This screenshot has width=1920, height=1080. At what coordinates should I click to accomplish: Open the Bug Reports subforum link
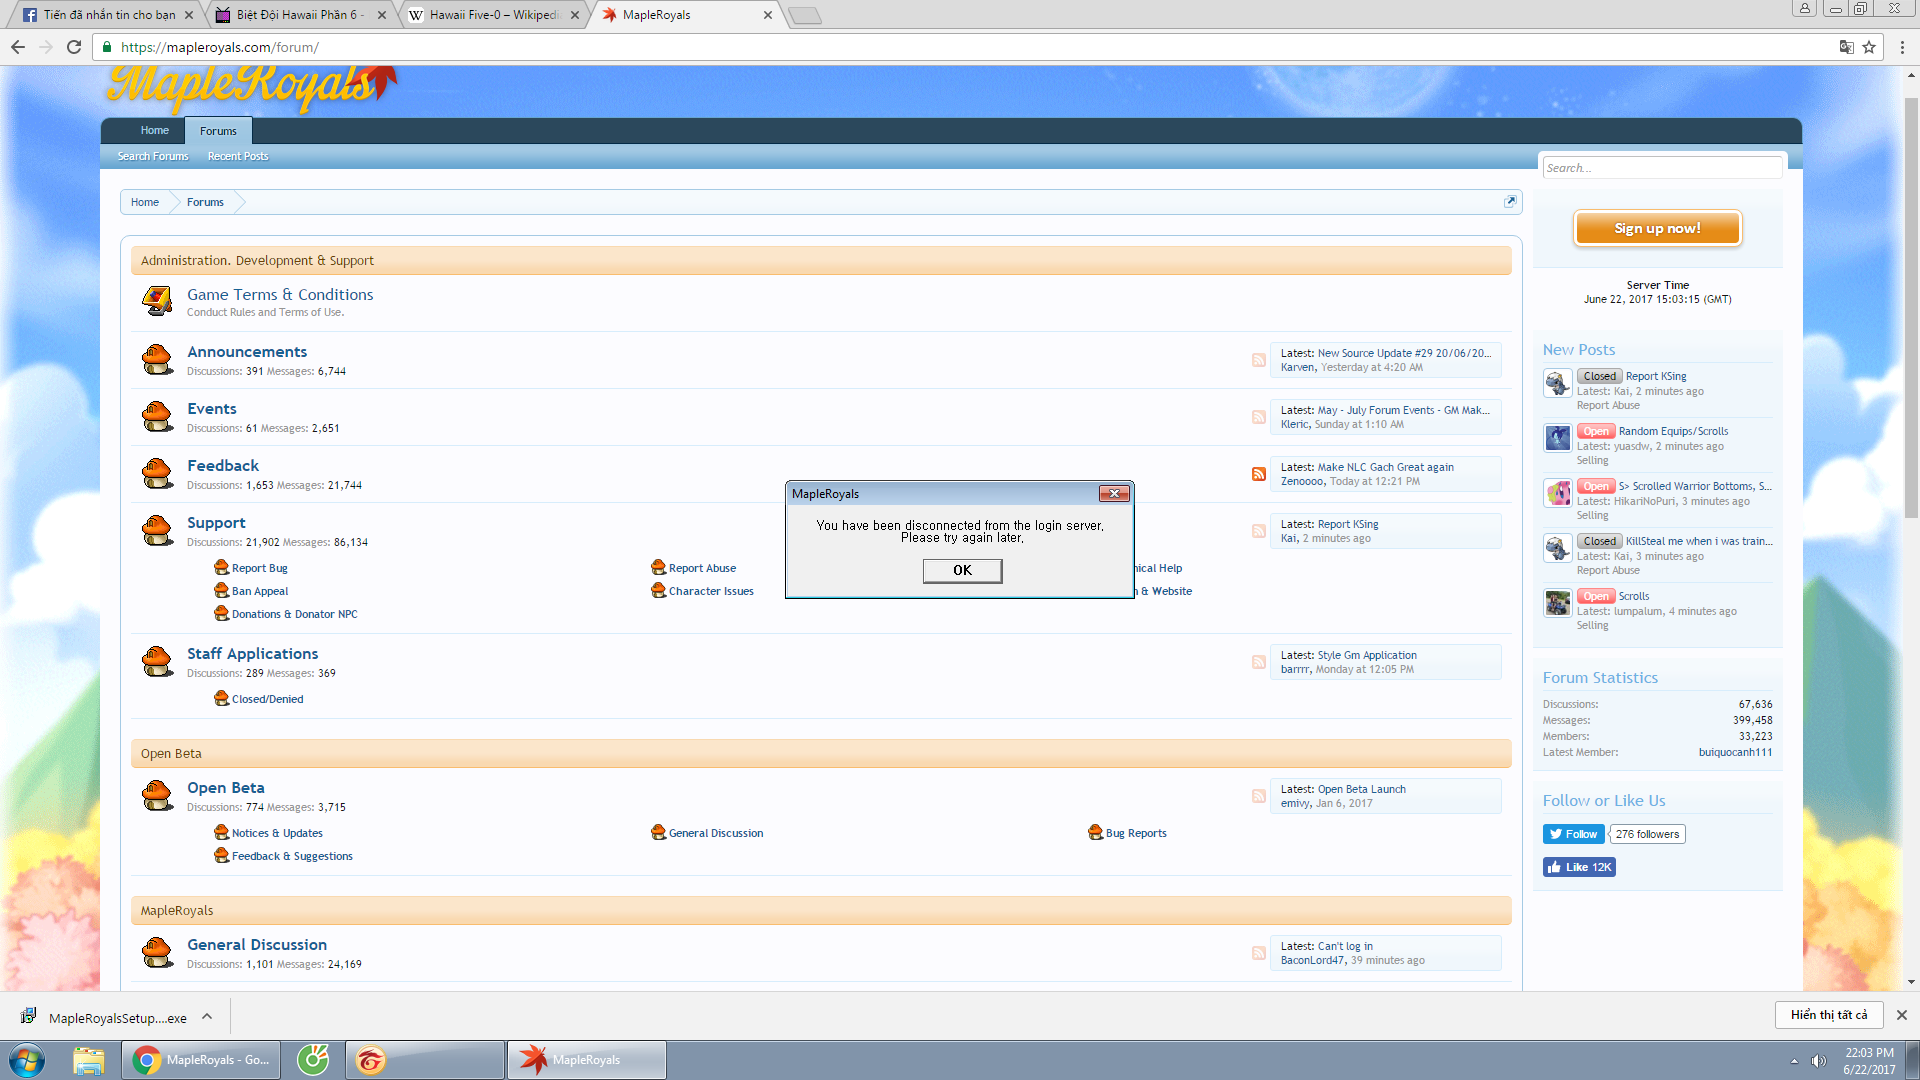1136,833
